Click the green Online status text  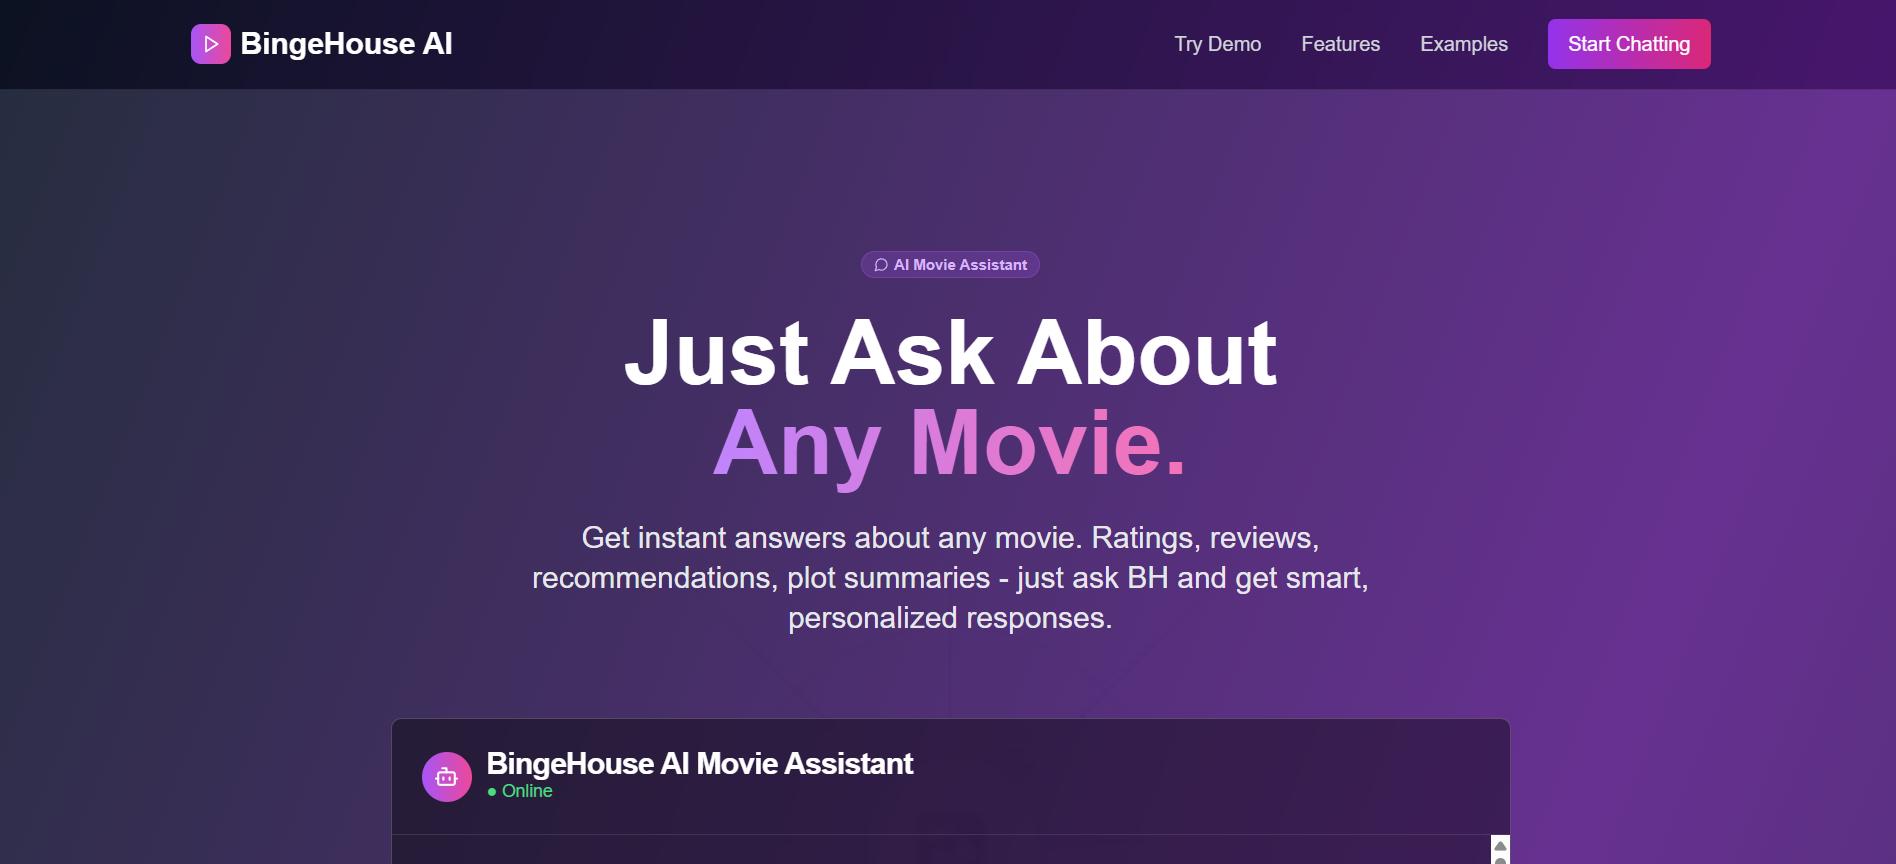coord(527,791)
